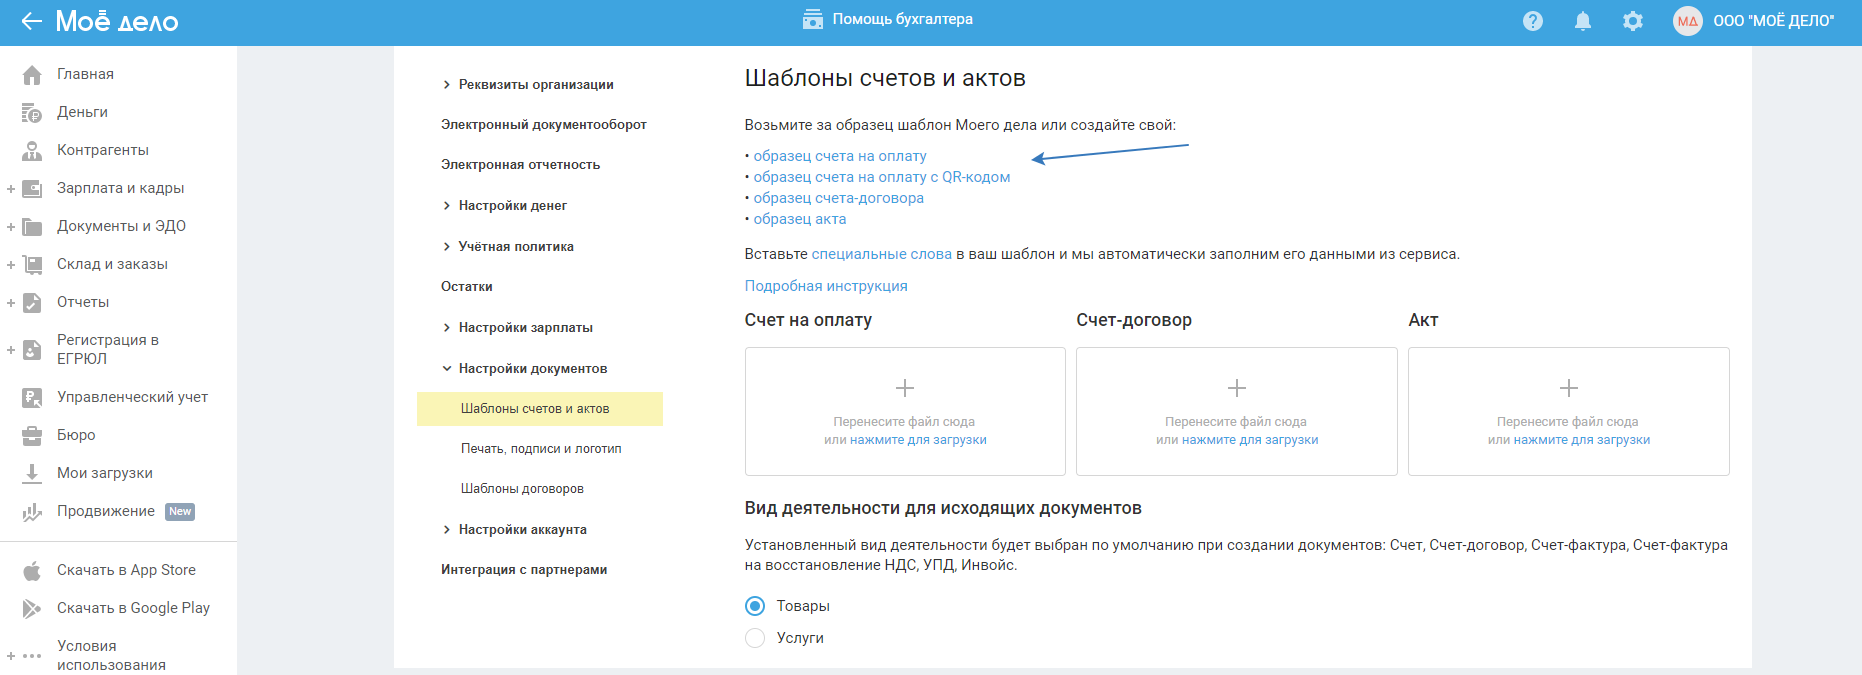Click the Документы и ЭДО folder icon
Viewport: 1862px width, 675px height.
tap(32, 227)
